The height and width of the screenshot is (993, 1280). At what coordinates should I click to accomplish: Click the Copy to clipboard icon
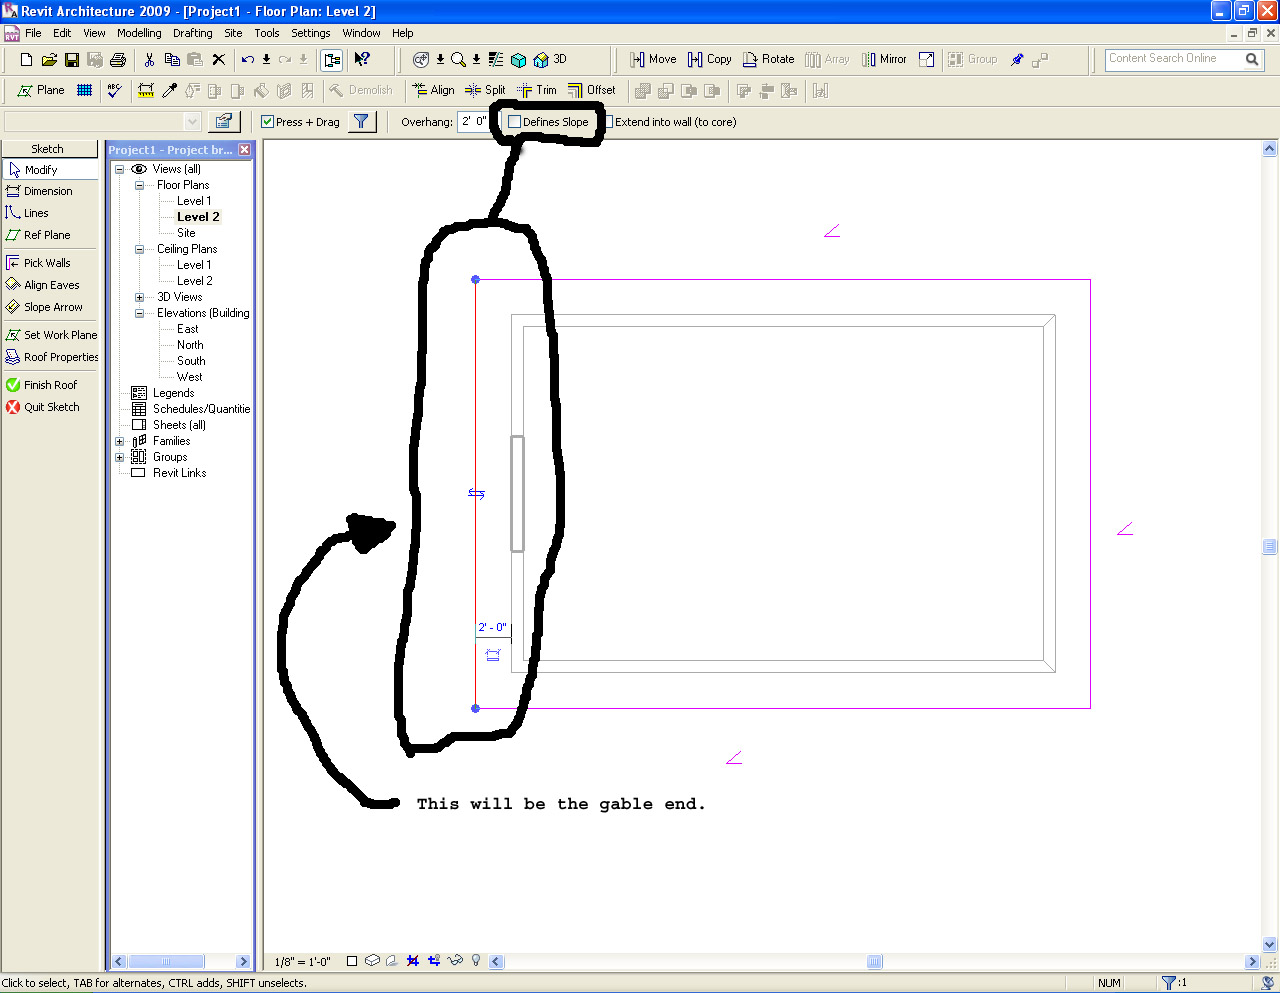tap(172, 60)
